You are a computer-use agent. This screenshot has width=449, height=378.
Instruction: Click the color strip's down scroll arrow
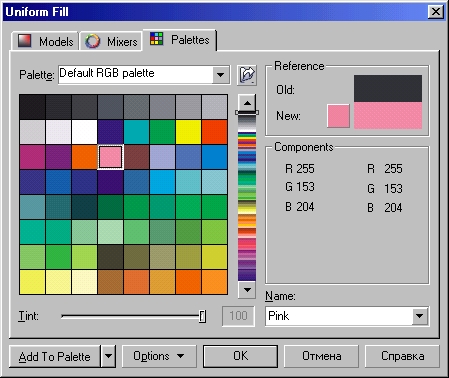[247, 290]
